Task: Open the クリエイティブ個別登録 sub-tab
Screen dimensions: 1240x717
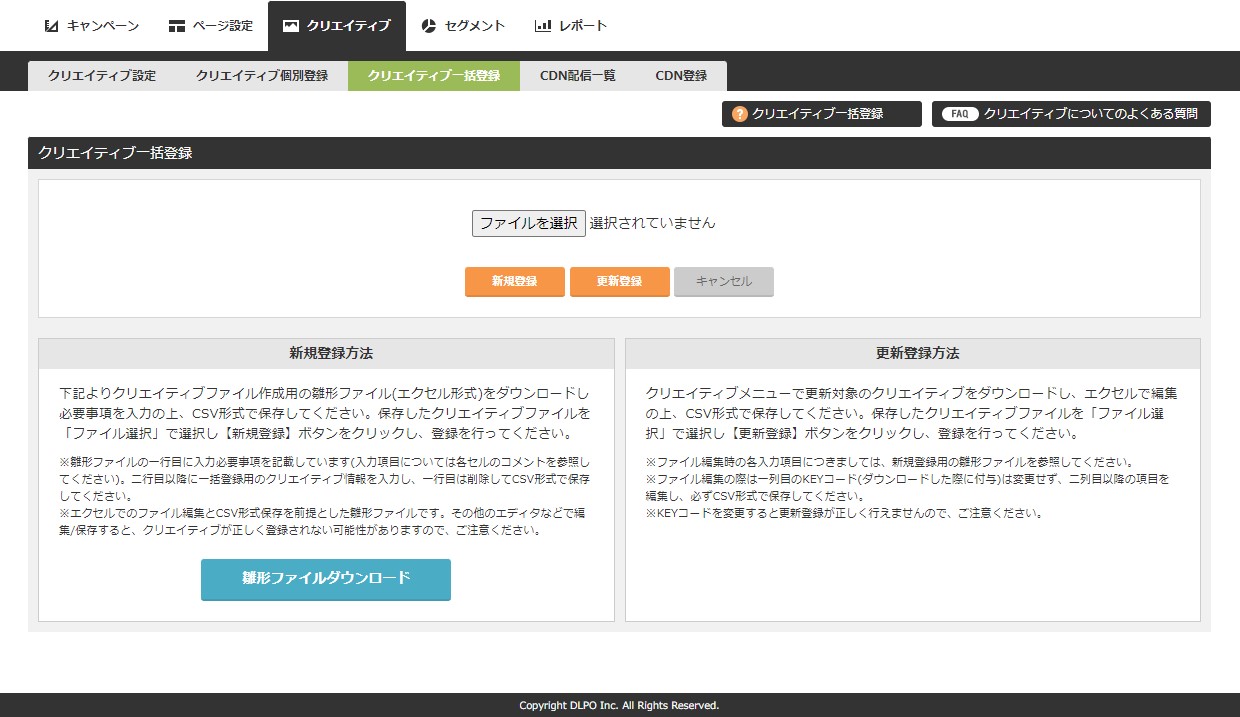Action: 262,76
